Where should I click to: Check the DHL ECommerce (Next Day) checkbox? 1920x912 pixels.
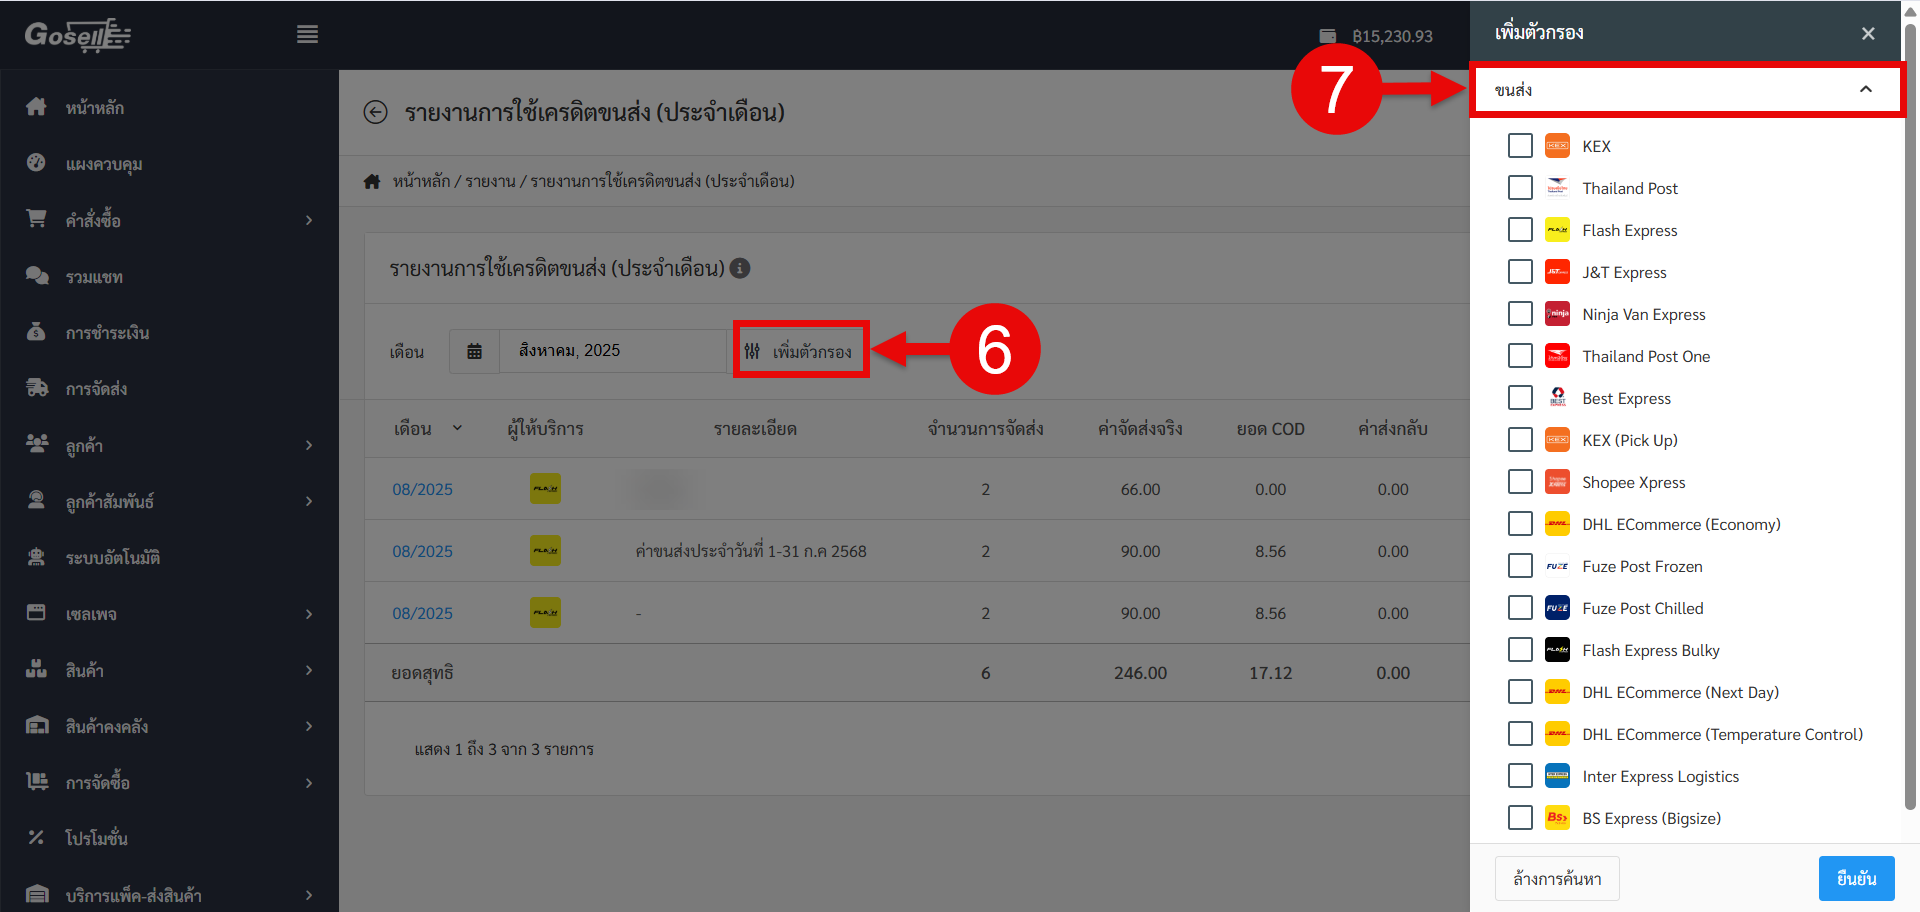(x=1520, y=692)
